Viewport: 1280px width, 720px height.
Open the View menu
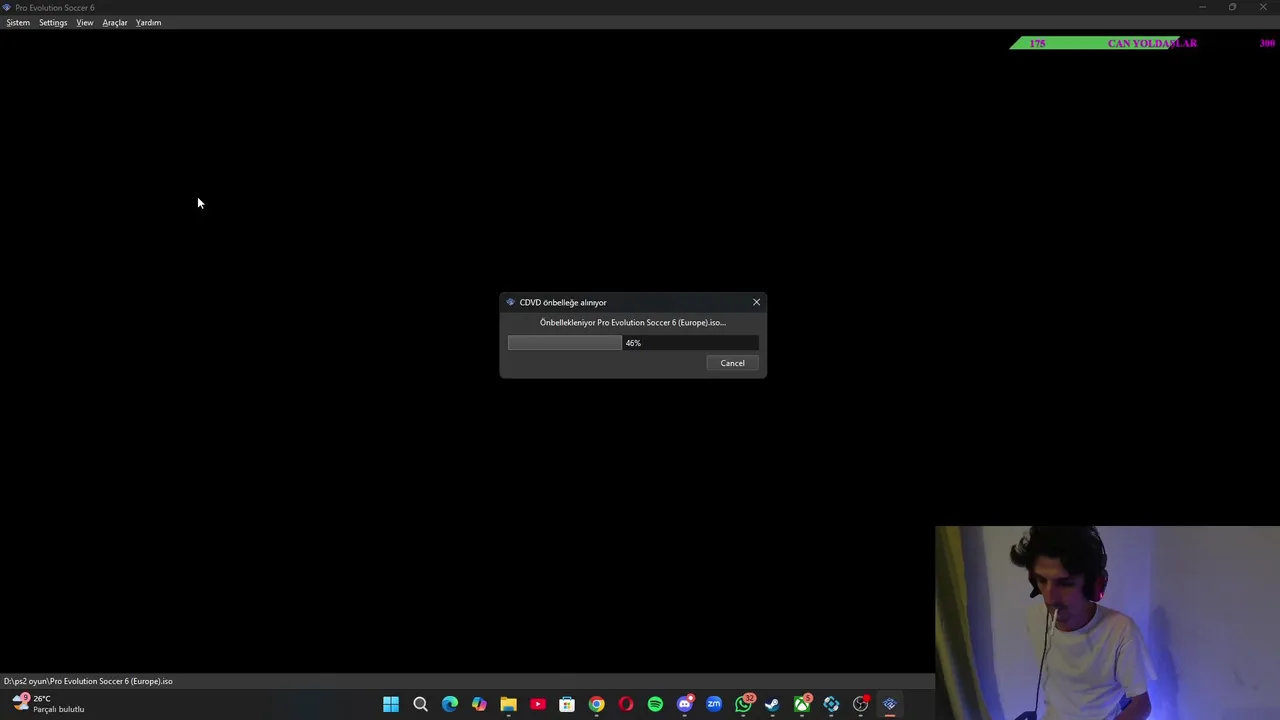[85, 22]
